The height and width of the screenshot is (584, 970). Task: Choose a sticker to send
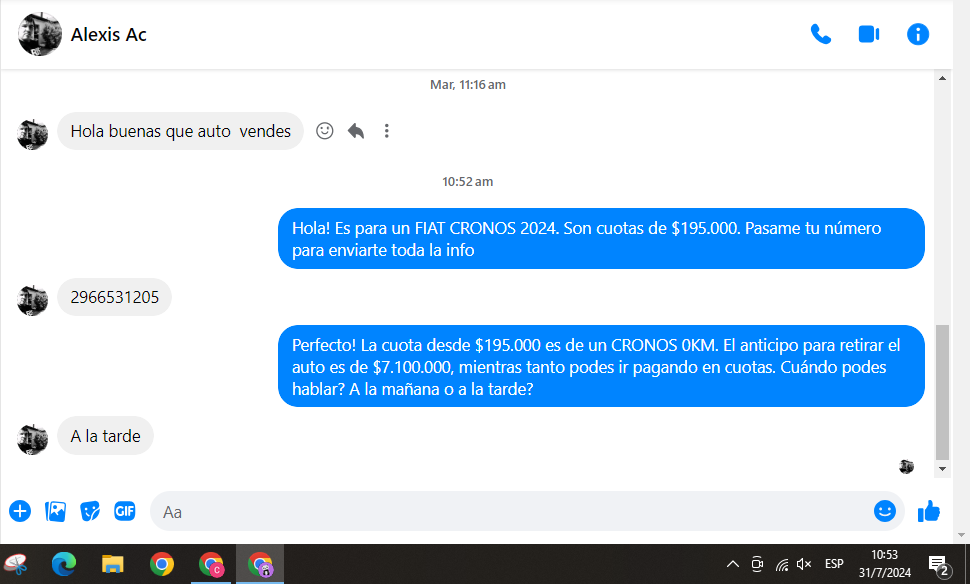pyautogui.click(x=90, y=511)
